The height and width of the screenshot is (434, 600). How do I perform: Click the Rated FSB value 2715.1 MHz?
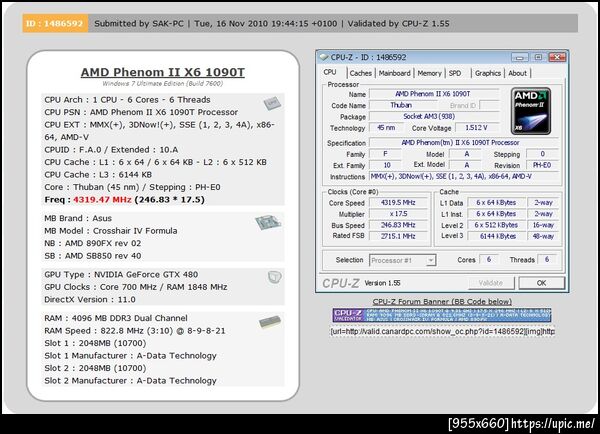pos(398,236)
